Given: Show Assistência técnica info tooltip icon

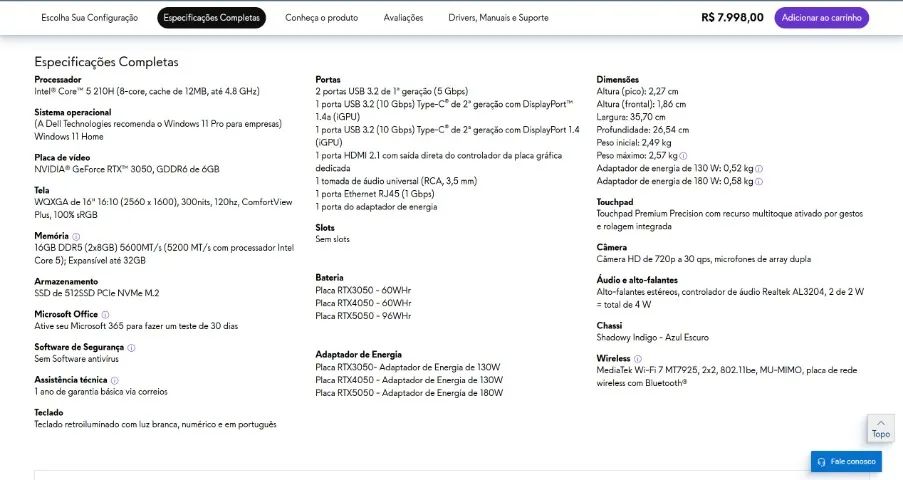Looking at the screenshot, I should [x=115, y=380].
